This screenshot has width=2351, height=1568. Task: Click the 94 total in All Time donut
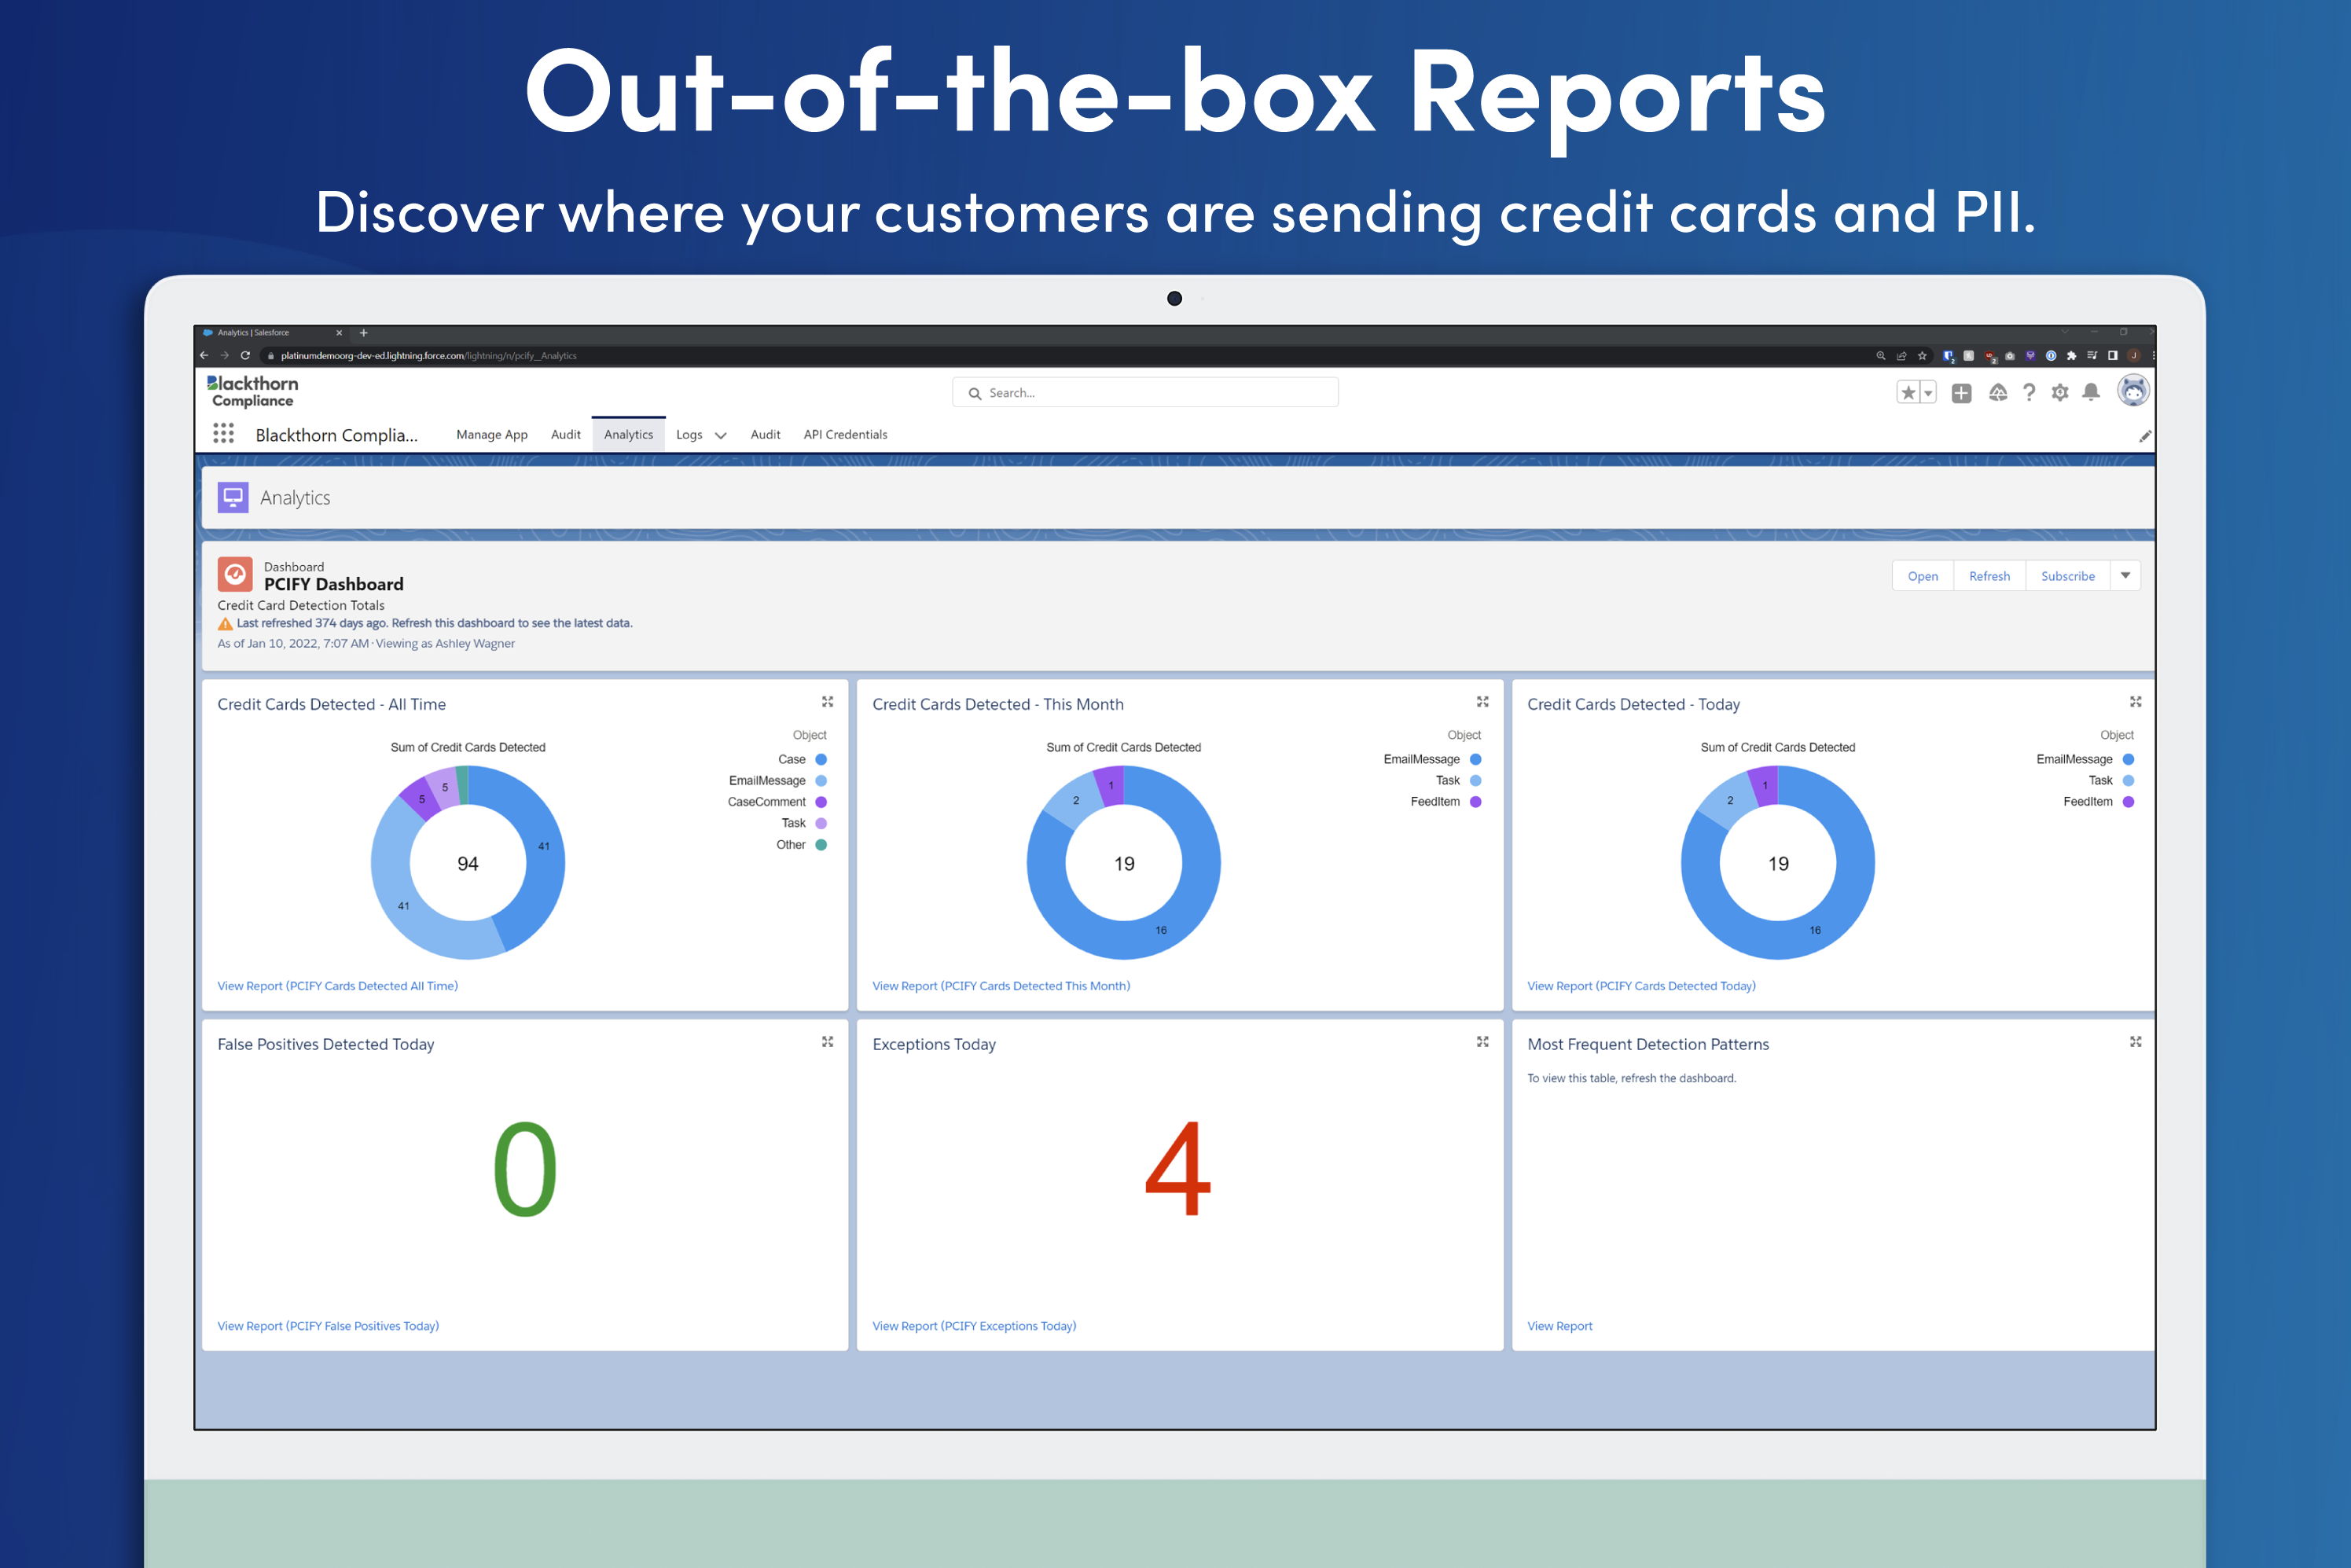click(468, 864)
